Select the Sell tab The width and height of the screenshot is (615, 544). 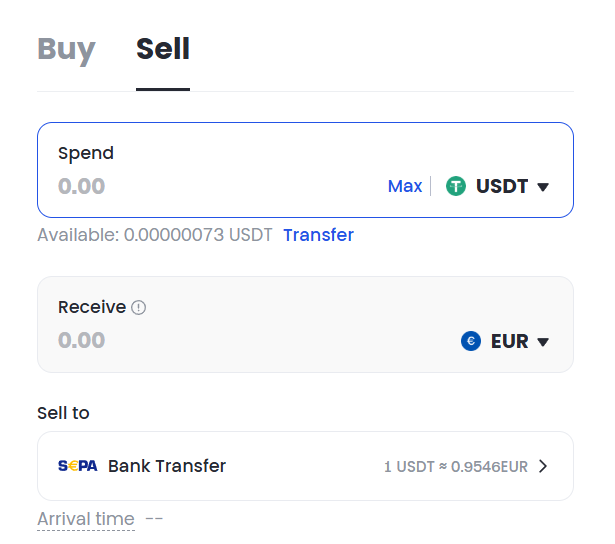163,49
